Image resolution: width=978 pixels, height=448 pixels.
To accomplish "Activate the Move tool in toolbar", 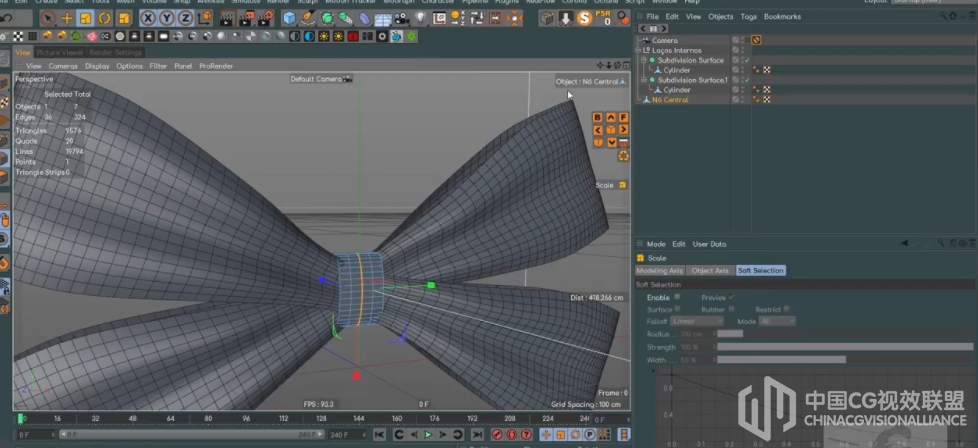I will coord(67,18).
